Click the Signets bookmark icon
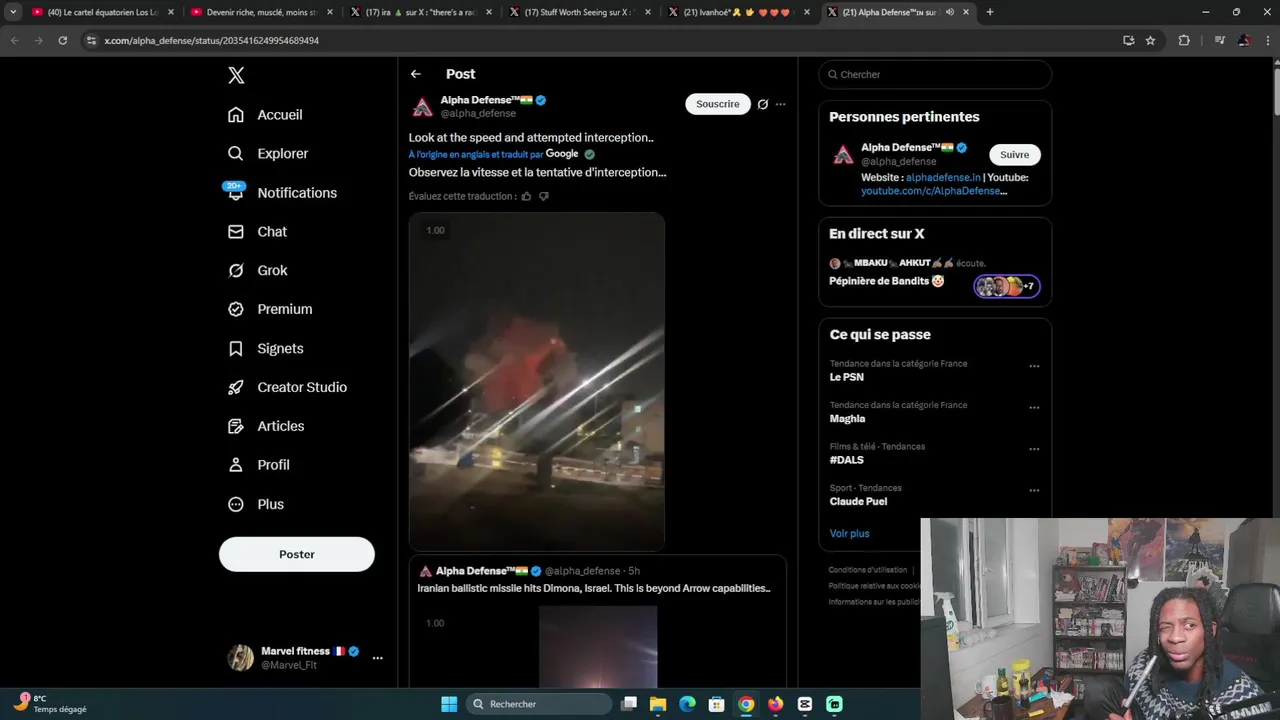 (x=236, y=349)
